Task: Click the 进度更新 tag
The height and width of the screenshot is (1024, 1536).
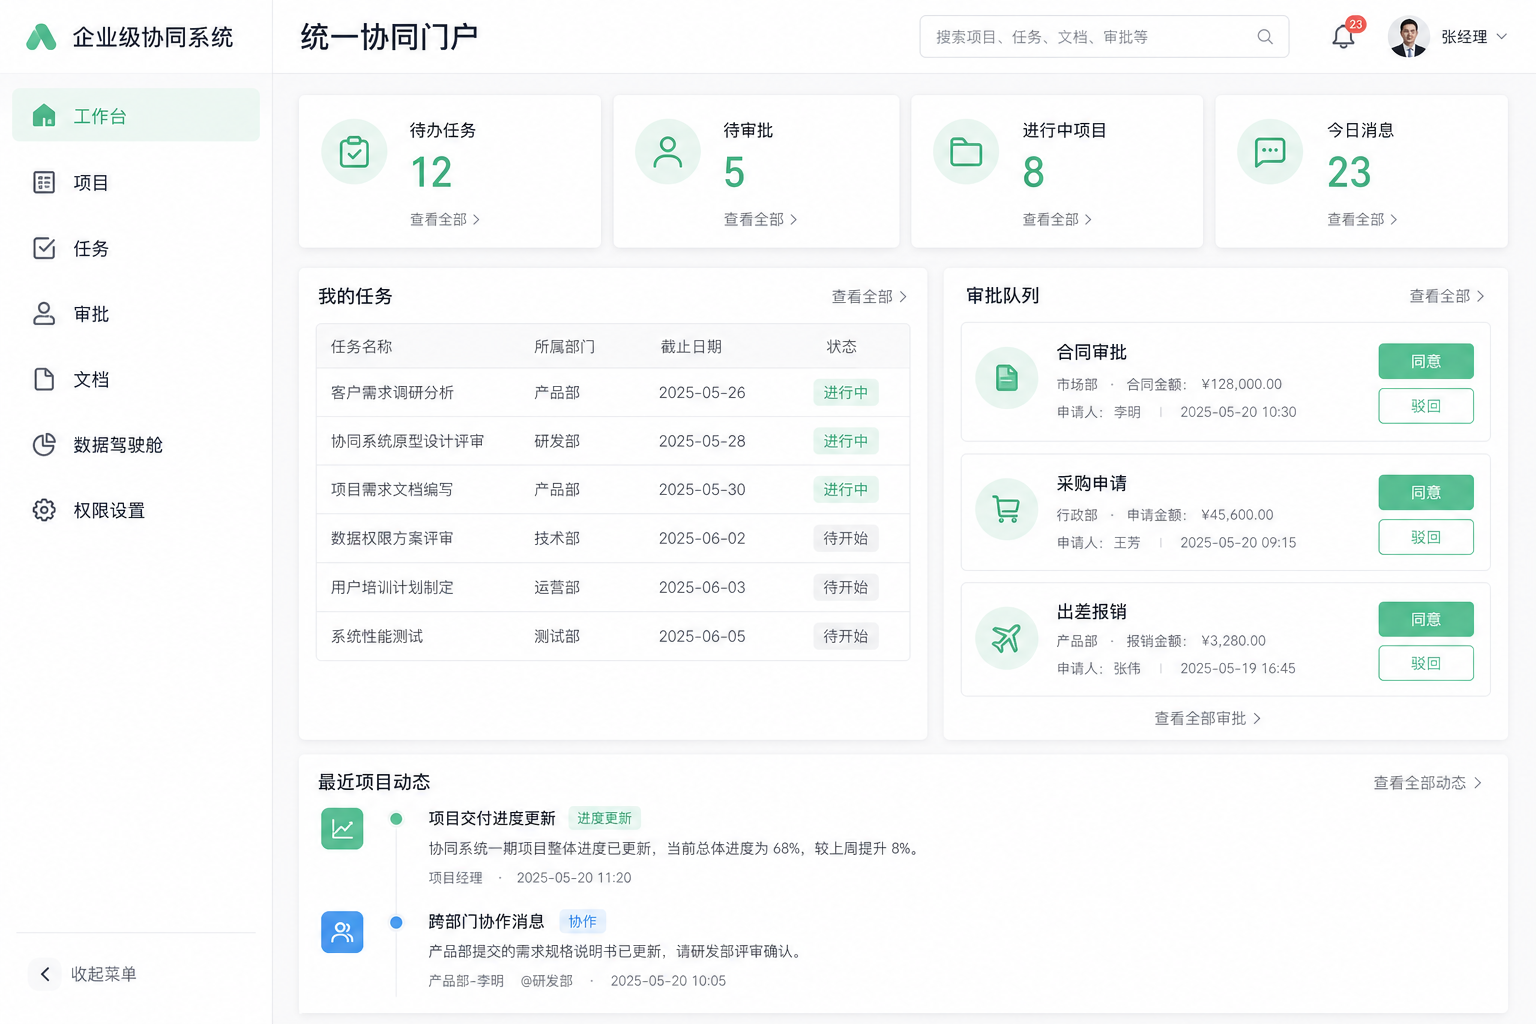Action: point(604,818)
